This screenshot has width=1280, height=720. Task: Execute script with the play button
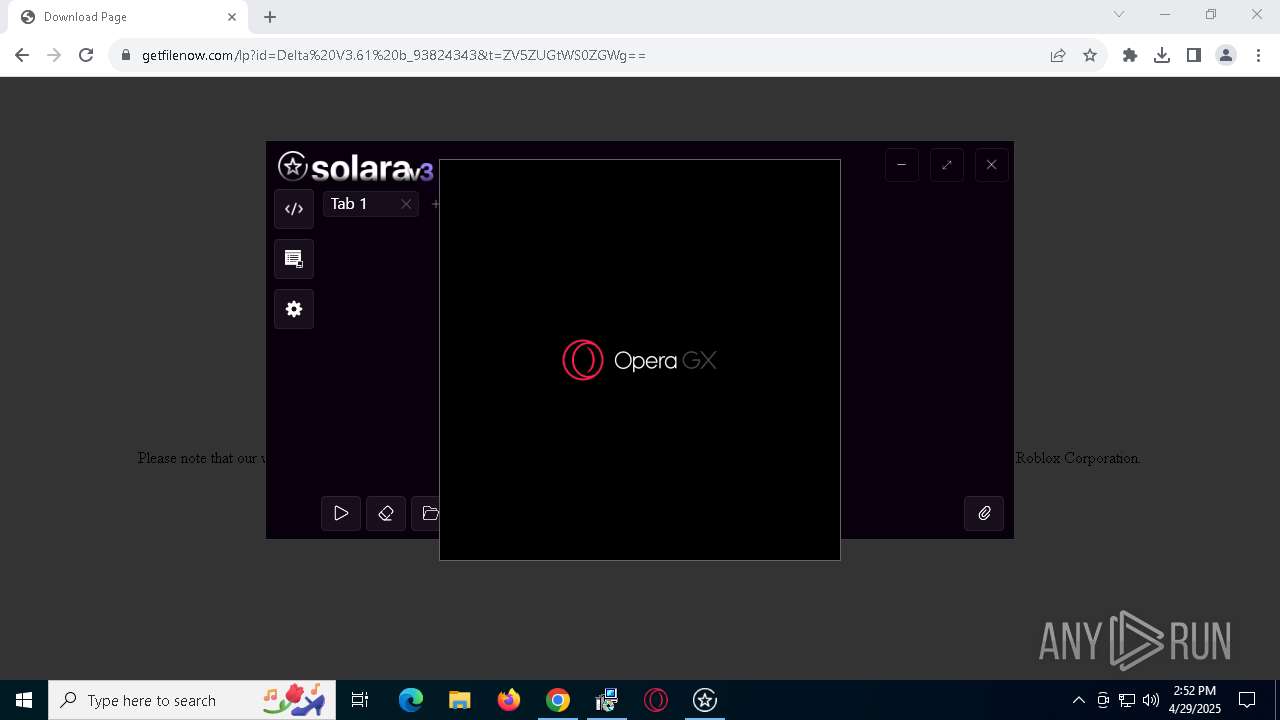341,513
